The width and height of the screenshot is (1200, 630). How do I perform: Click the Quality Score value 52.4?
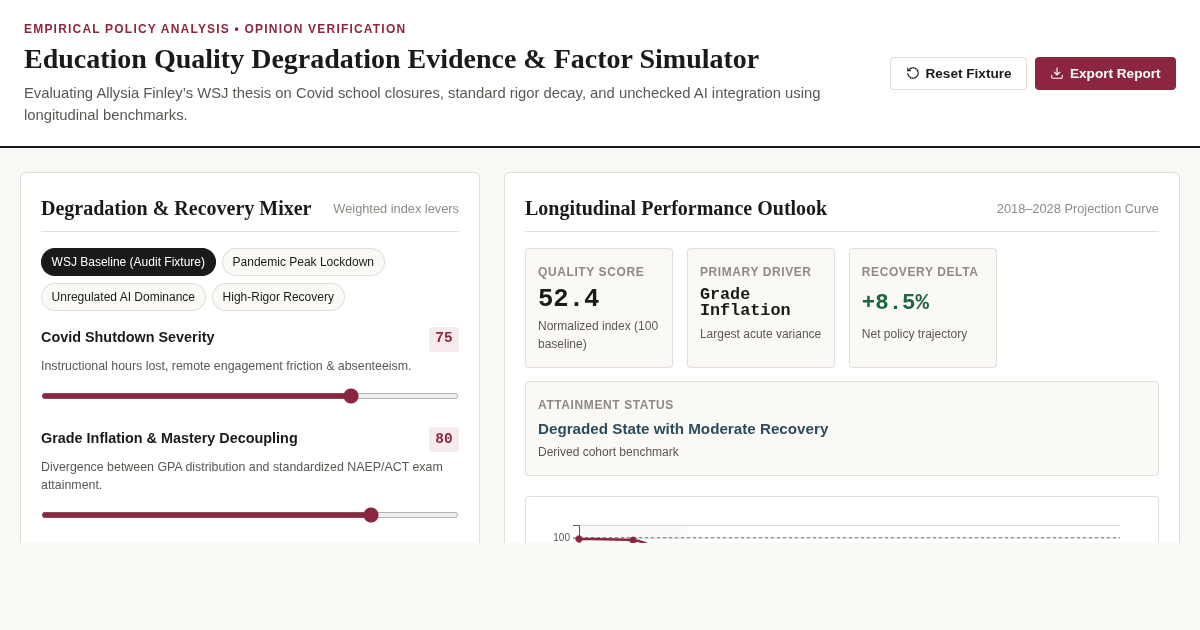click(569, 298)
